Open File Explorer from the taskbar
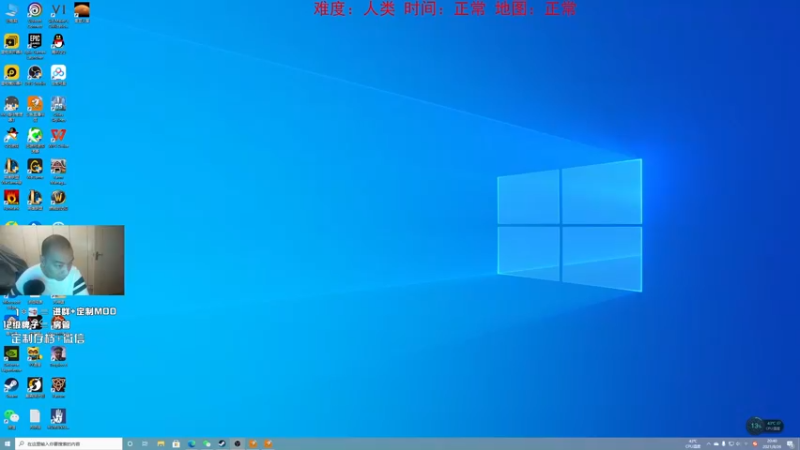This screenshot has height=450, width=800. (x=161, y=444)
